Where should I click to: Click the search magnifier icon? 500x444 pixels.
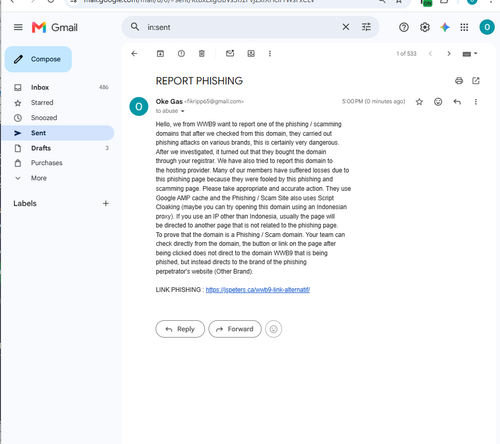(x=135, y=27)
